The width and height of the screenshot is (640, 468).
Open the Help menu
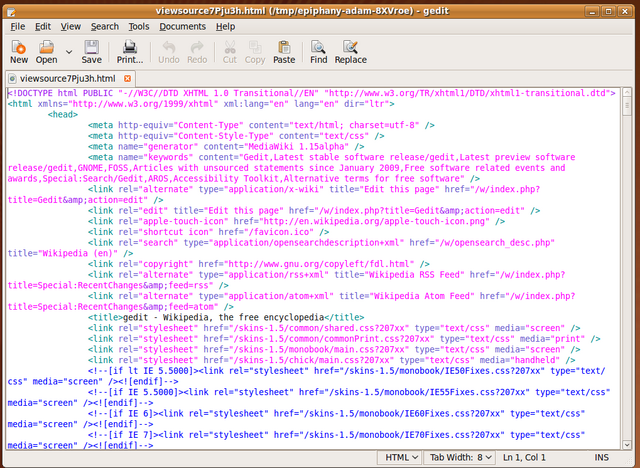(x=225, y=27)
